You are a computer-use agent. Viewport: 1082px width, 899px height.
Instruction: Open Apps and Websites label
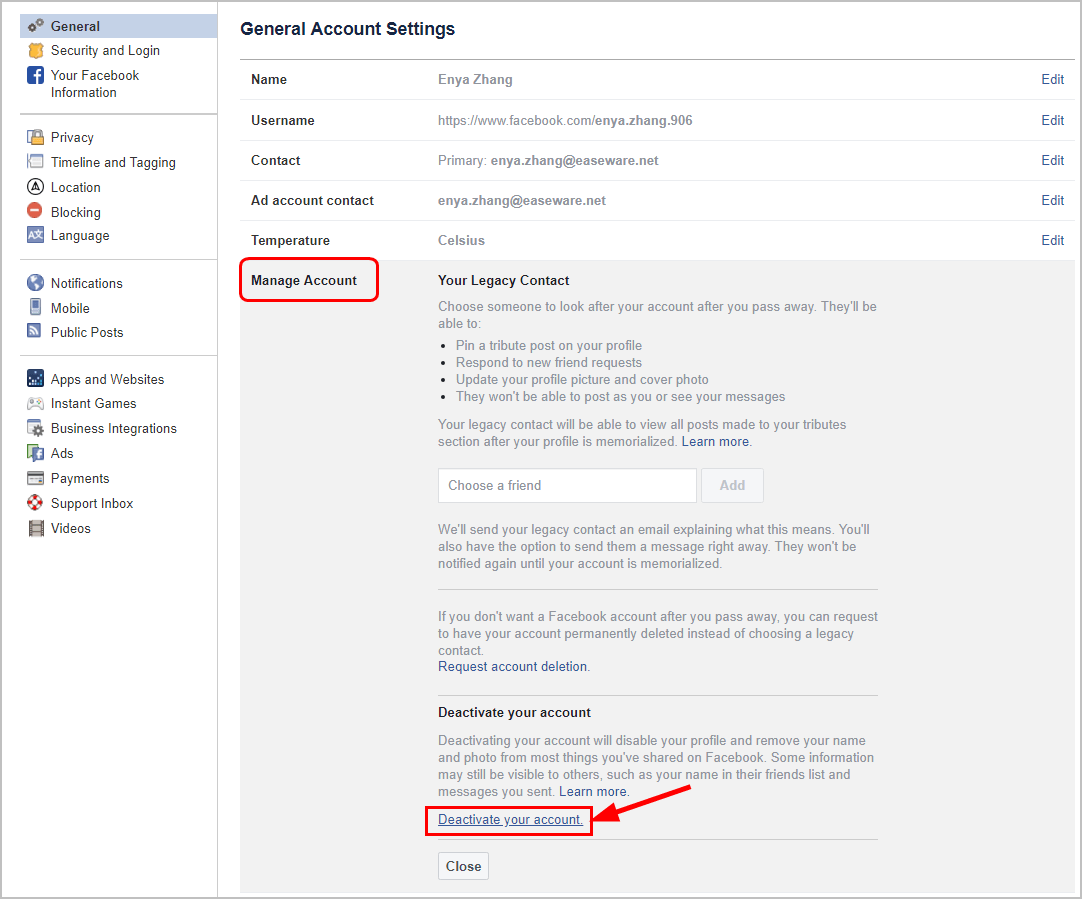107,379
